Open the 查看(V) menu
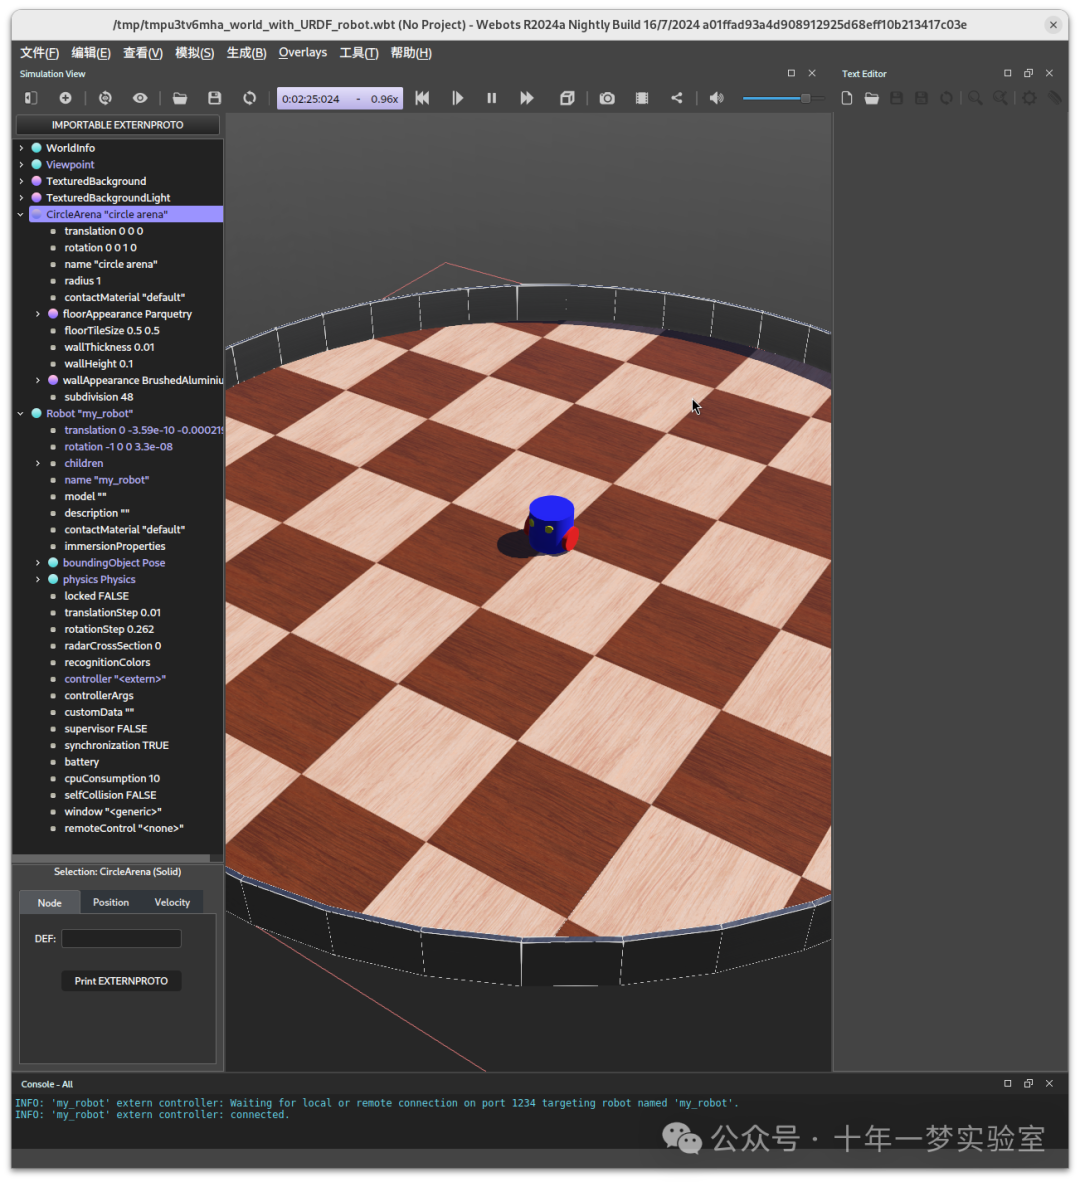This screenshot has width=1080, height=1182. (x=143, y=53)
